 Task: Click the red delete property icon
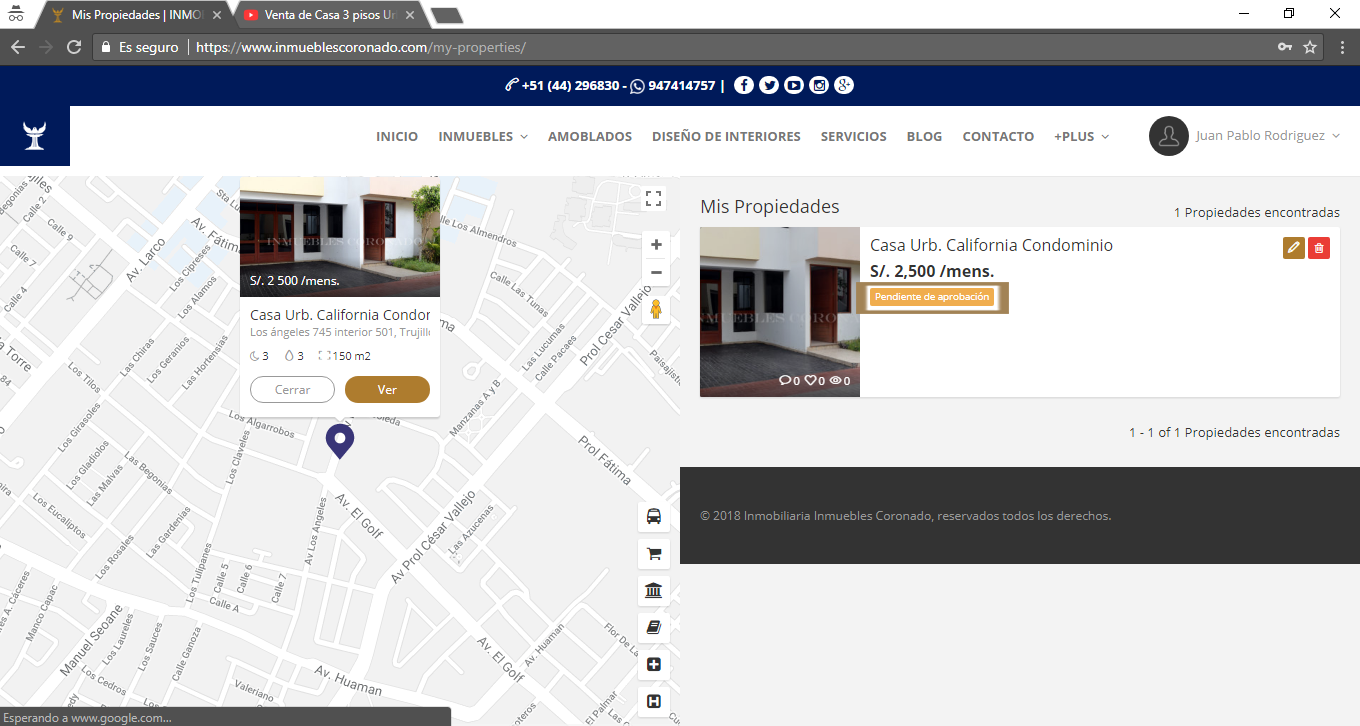pyautogui.click(x=1319, y=248)
